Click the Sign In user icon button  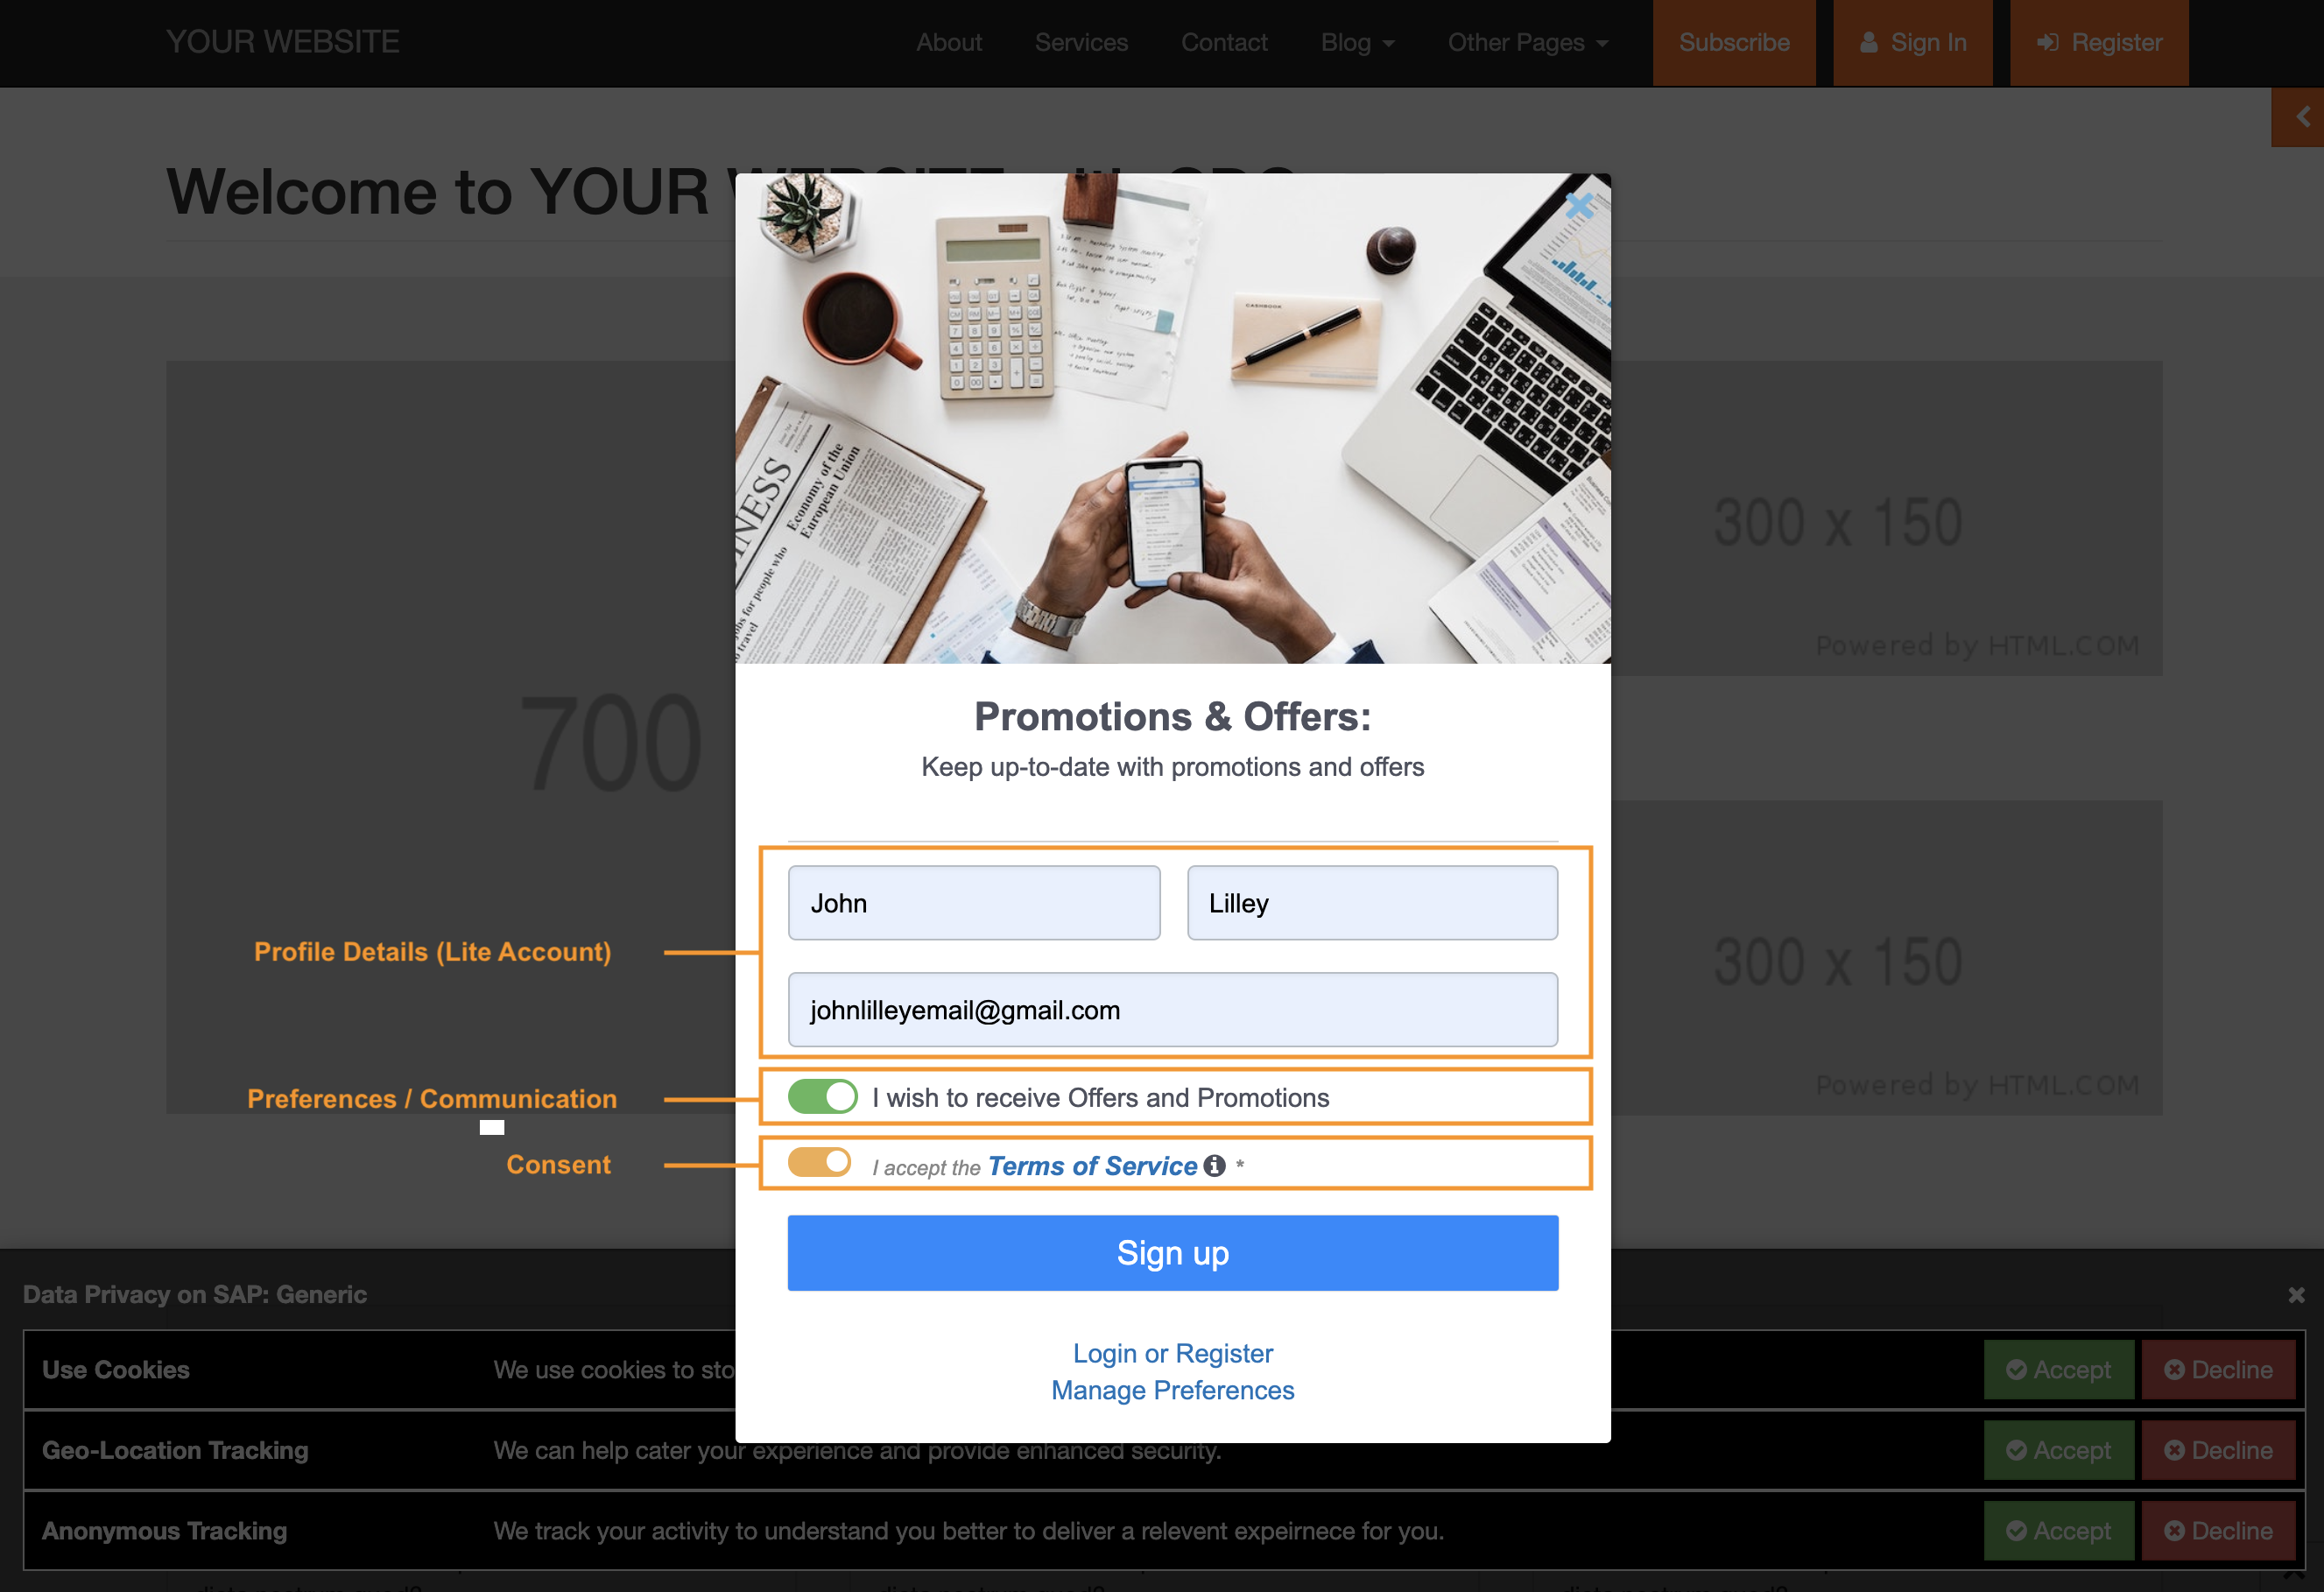pos(1913,43)
